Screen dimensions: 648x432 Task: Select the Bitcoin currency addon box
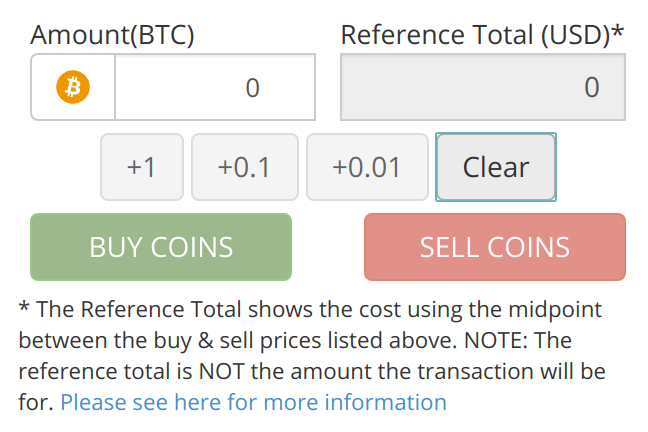73,87
